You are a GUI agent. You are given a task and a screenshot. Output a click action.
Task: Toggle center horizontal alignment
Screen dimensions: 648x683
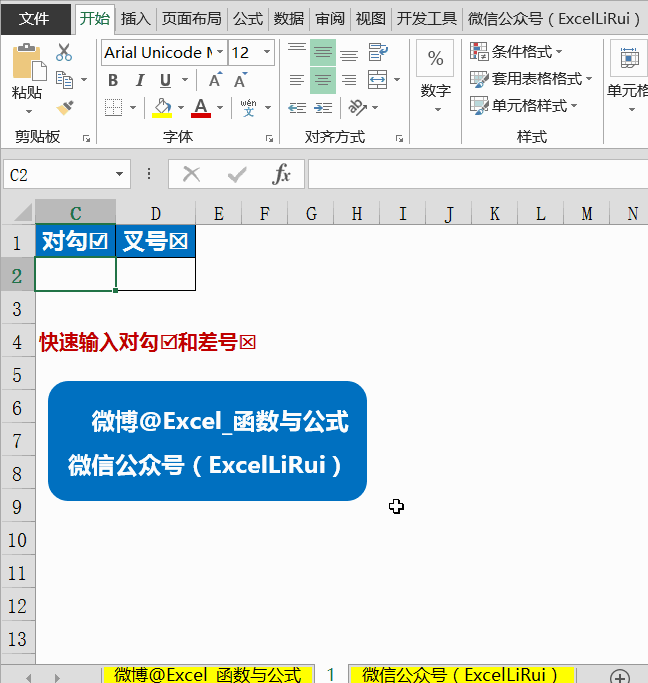pos(323,80)
